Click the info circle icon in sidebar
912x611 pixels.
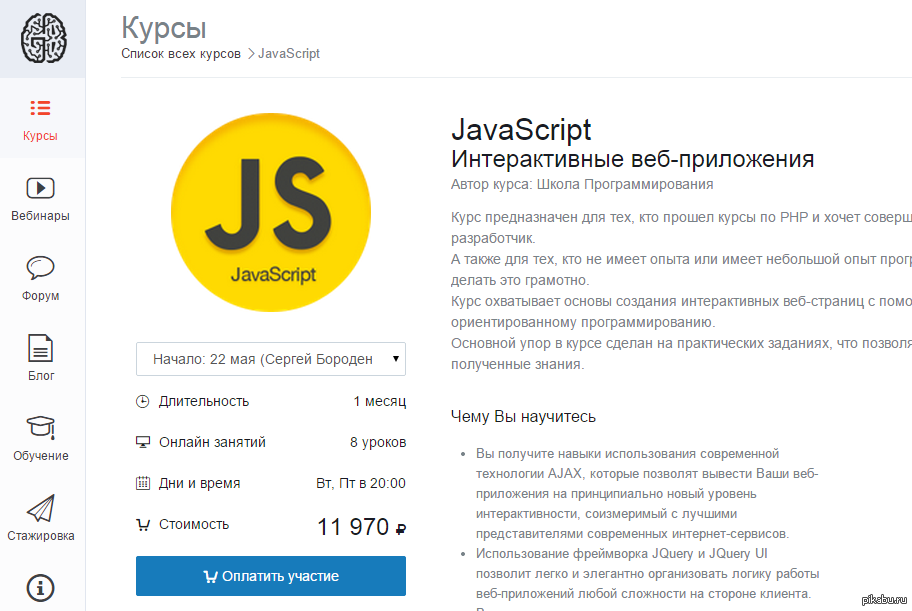click(x=40, y=587)
